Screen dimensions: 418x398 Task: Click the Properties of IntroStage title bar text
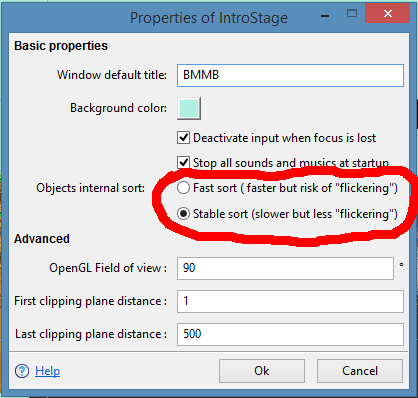coord(209,18)
